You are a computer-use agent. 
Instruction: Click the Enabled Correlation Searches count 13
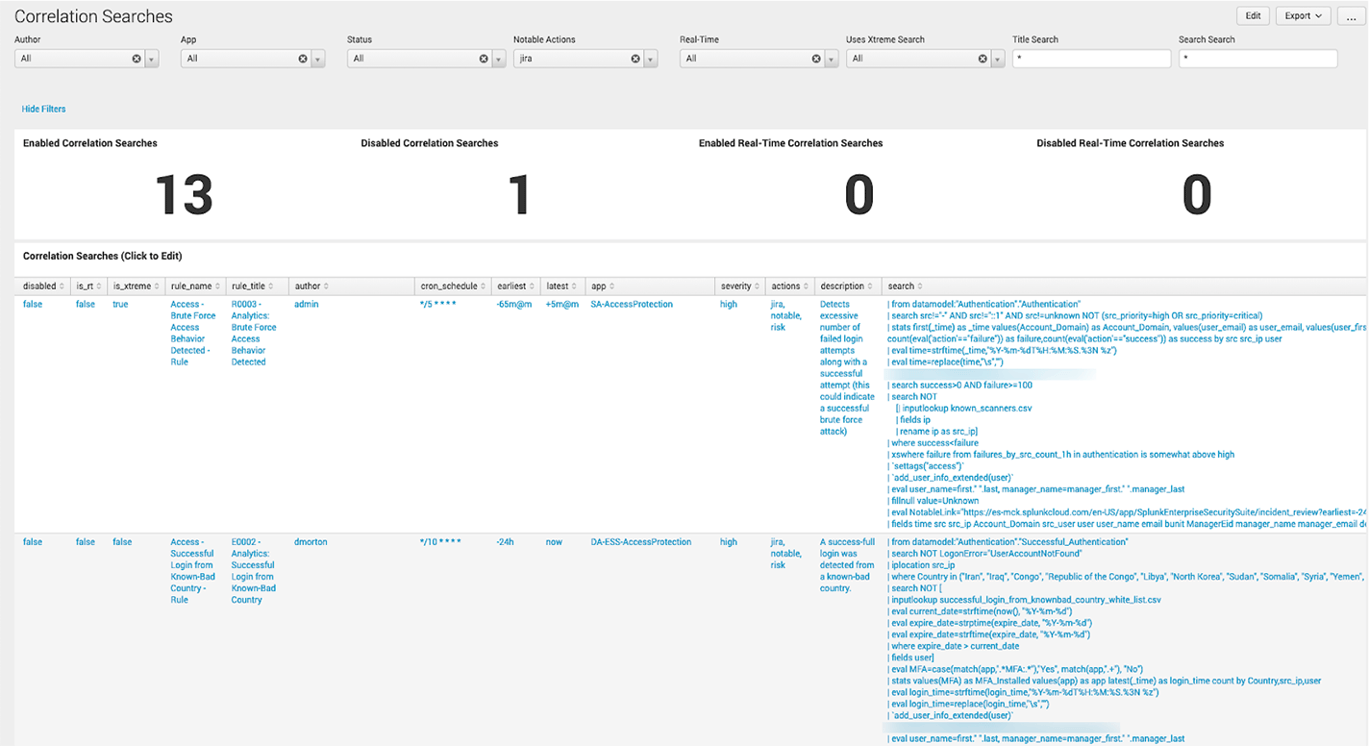(184, 195)
